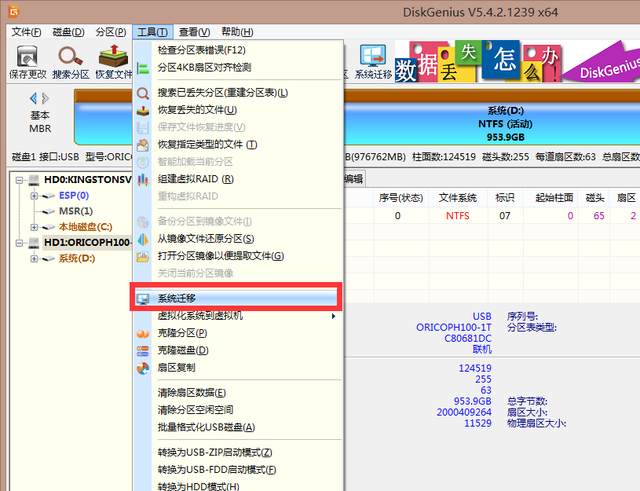Collapse the HD1:ORICOPH100 disk node

(x=19, y=243)
